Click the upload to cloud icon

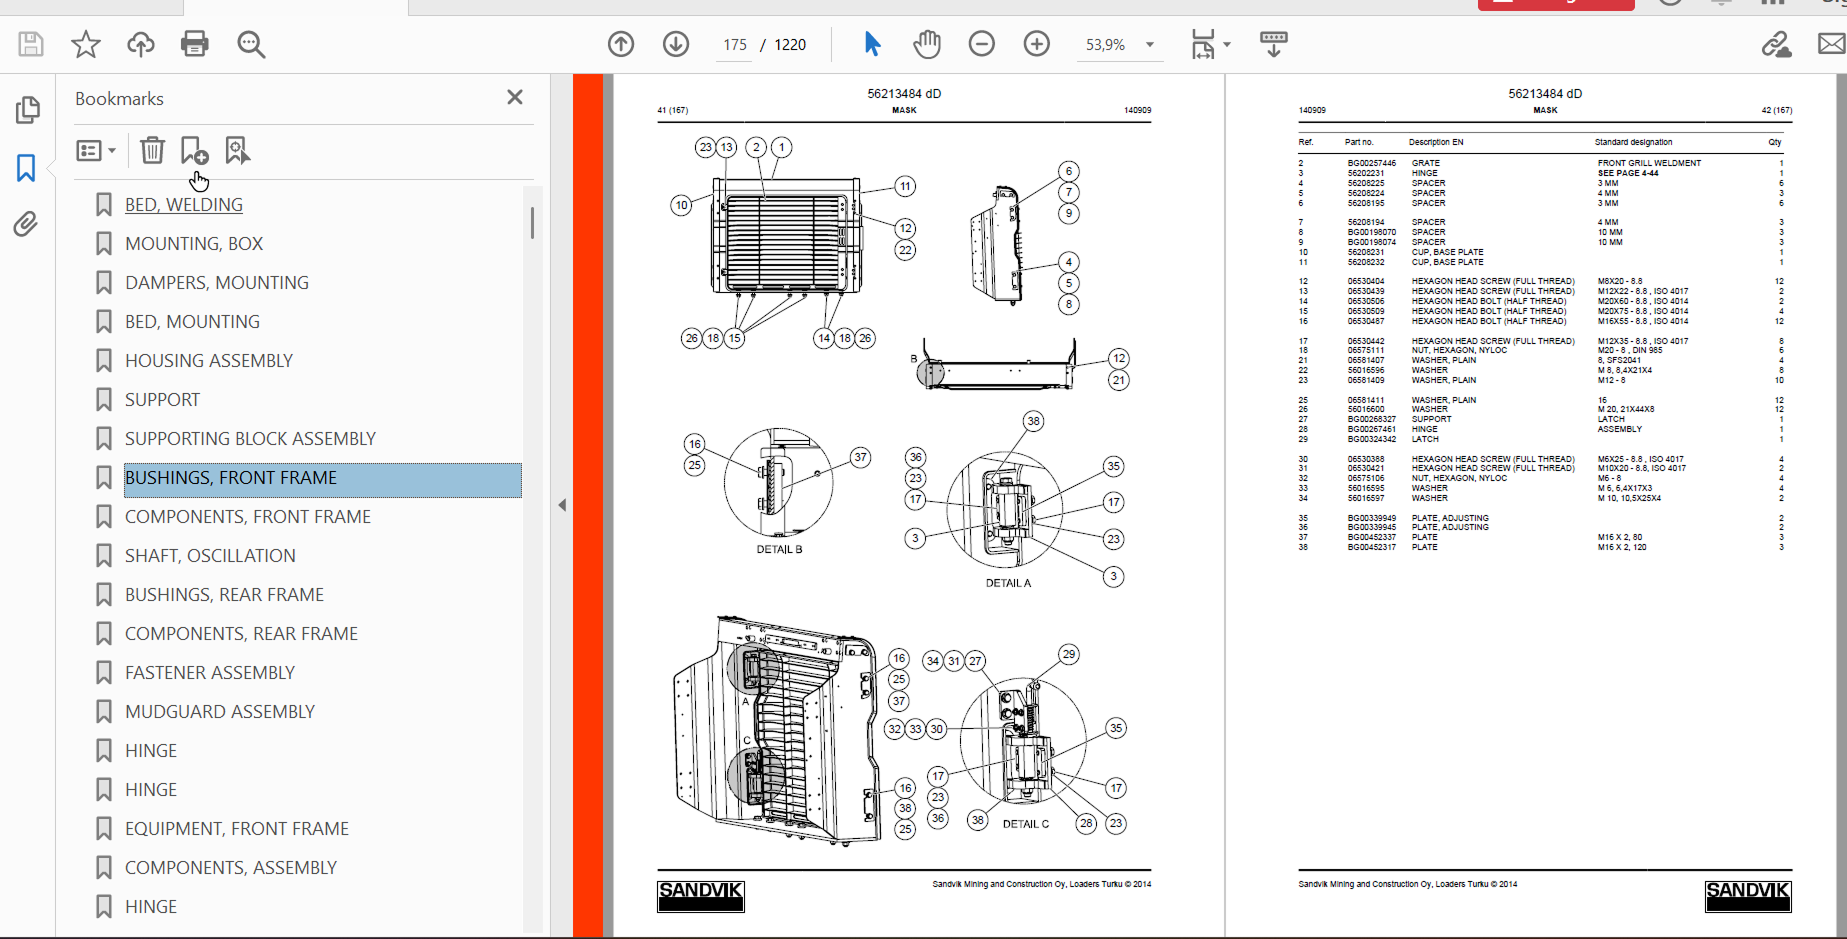pos(140,44)
